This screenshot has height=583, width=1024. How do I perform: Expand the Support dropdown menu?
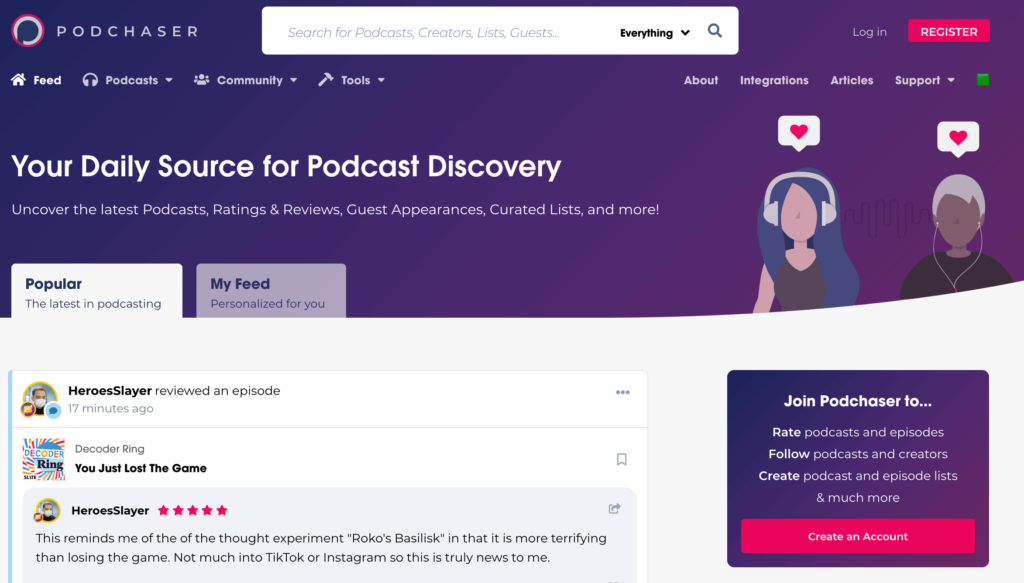click(x=925, y=80)
